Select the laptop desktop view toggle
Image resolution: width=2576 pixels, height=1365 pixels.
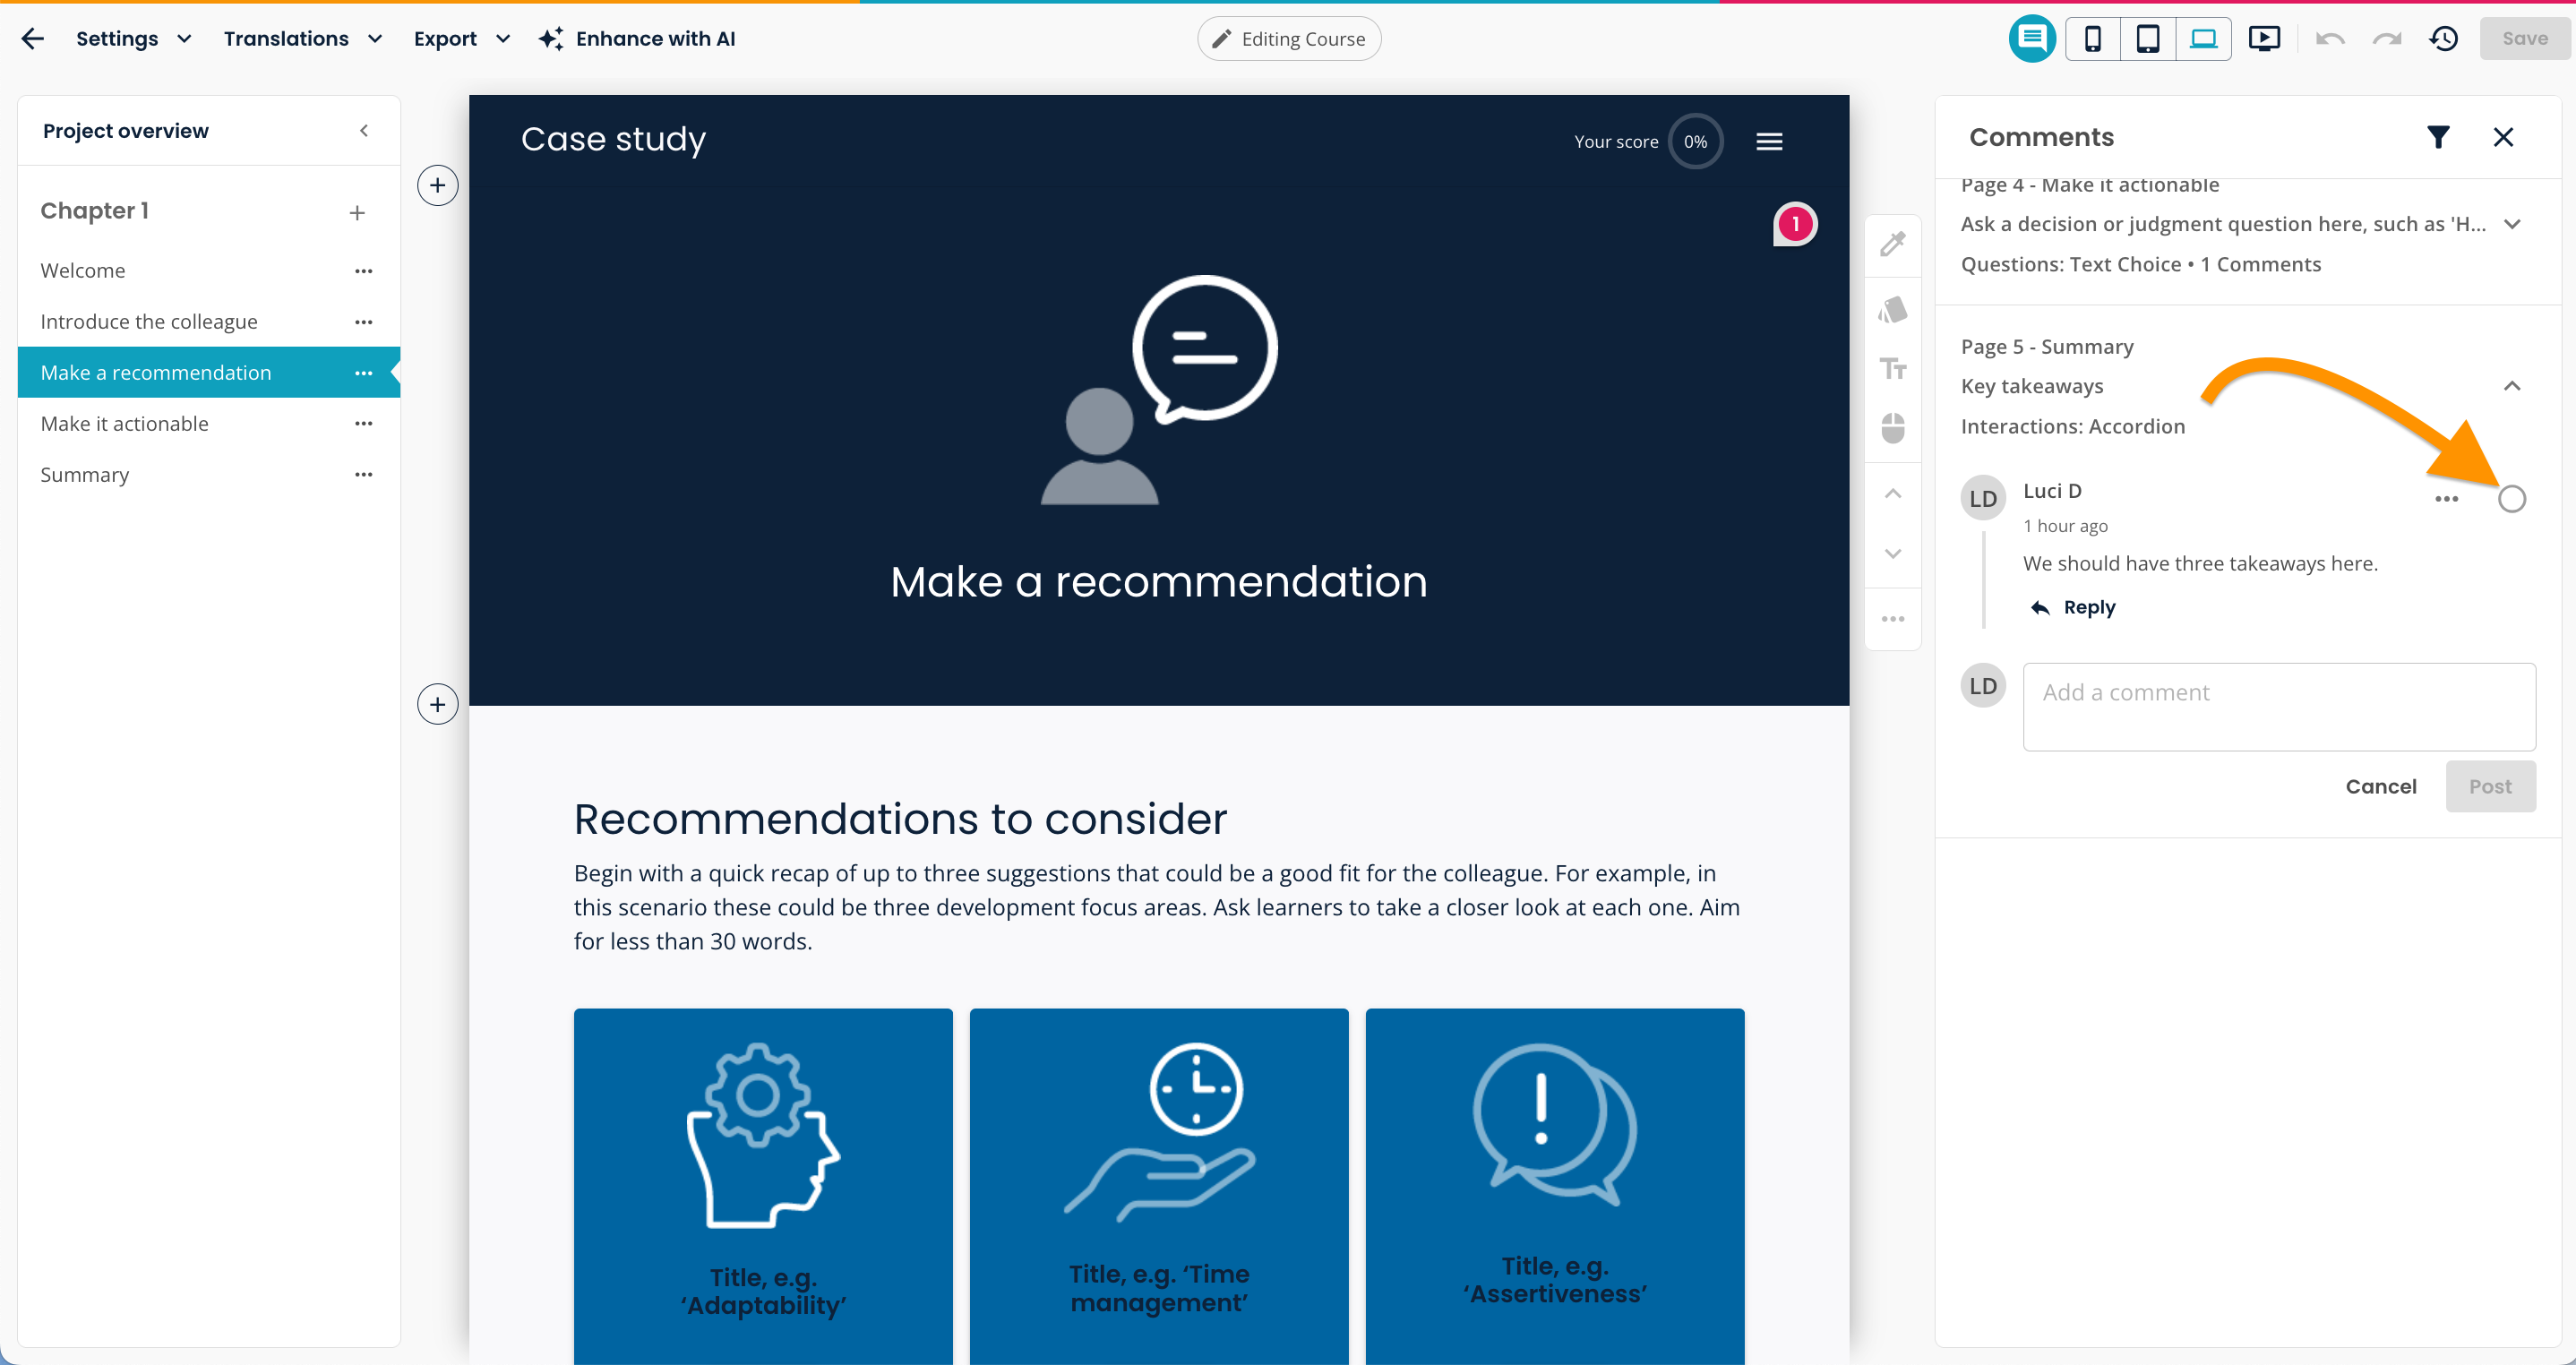tap(2203, 39)
